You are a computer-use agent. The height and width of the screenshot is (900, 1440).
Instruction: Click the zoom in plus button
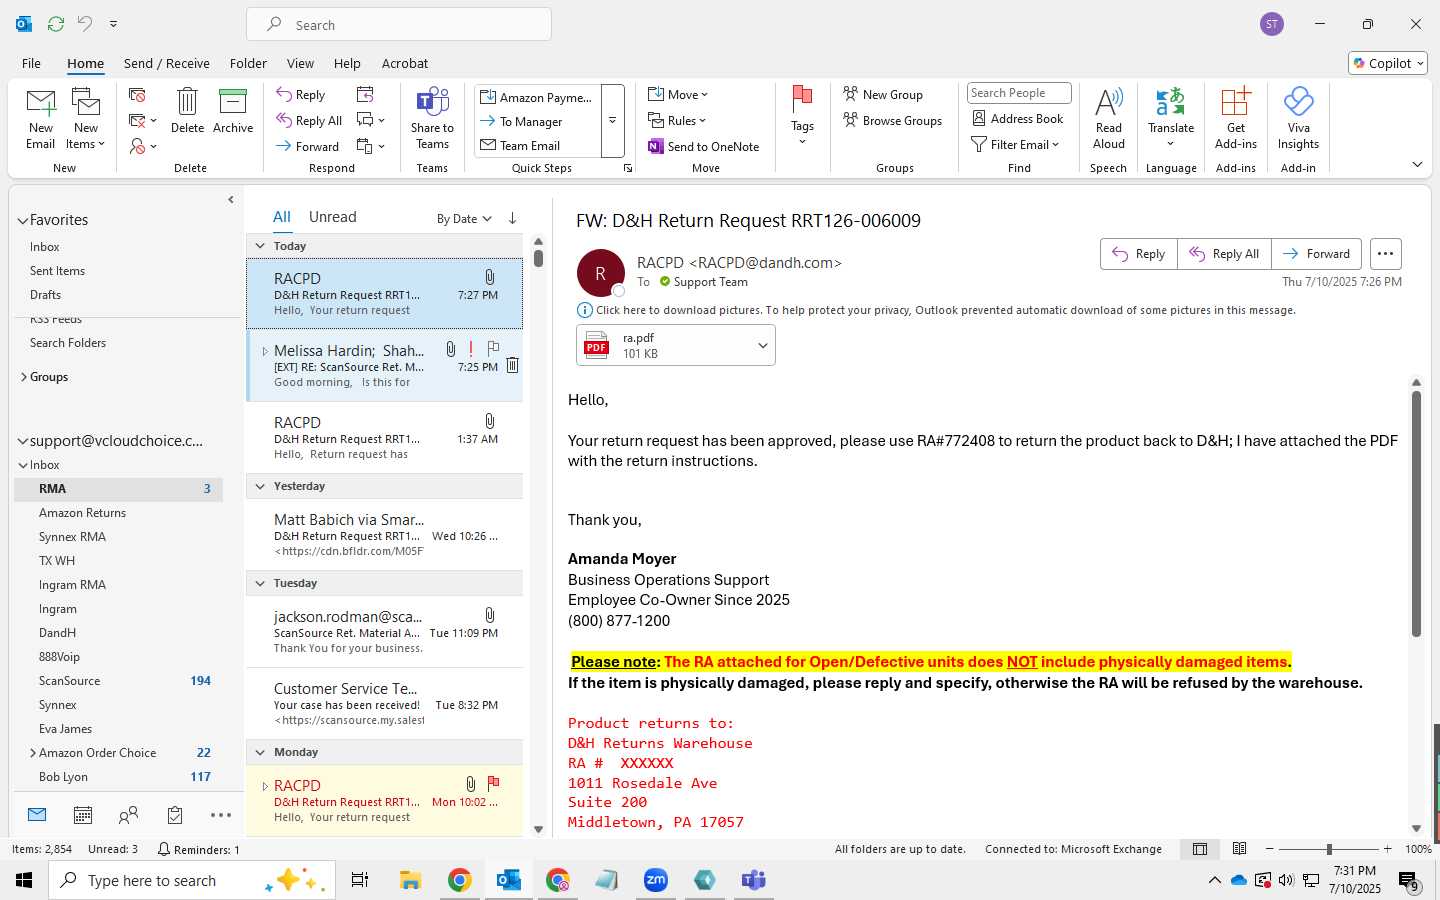coord(1387,849)
